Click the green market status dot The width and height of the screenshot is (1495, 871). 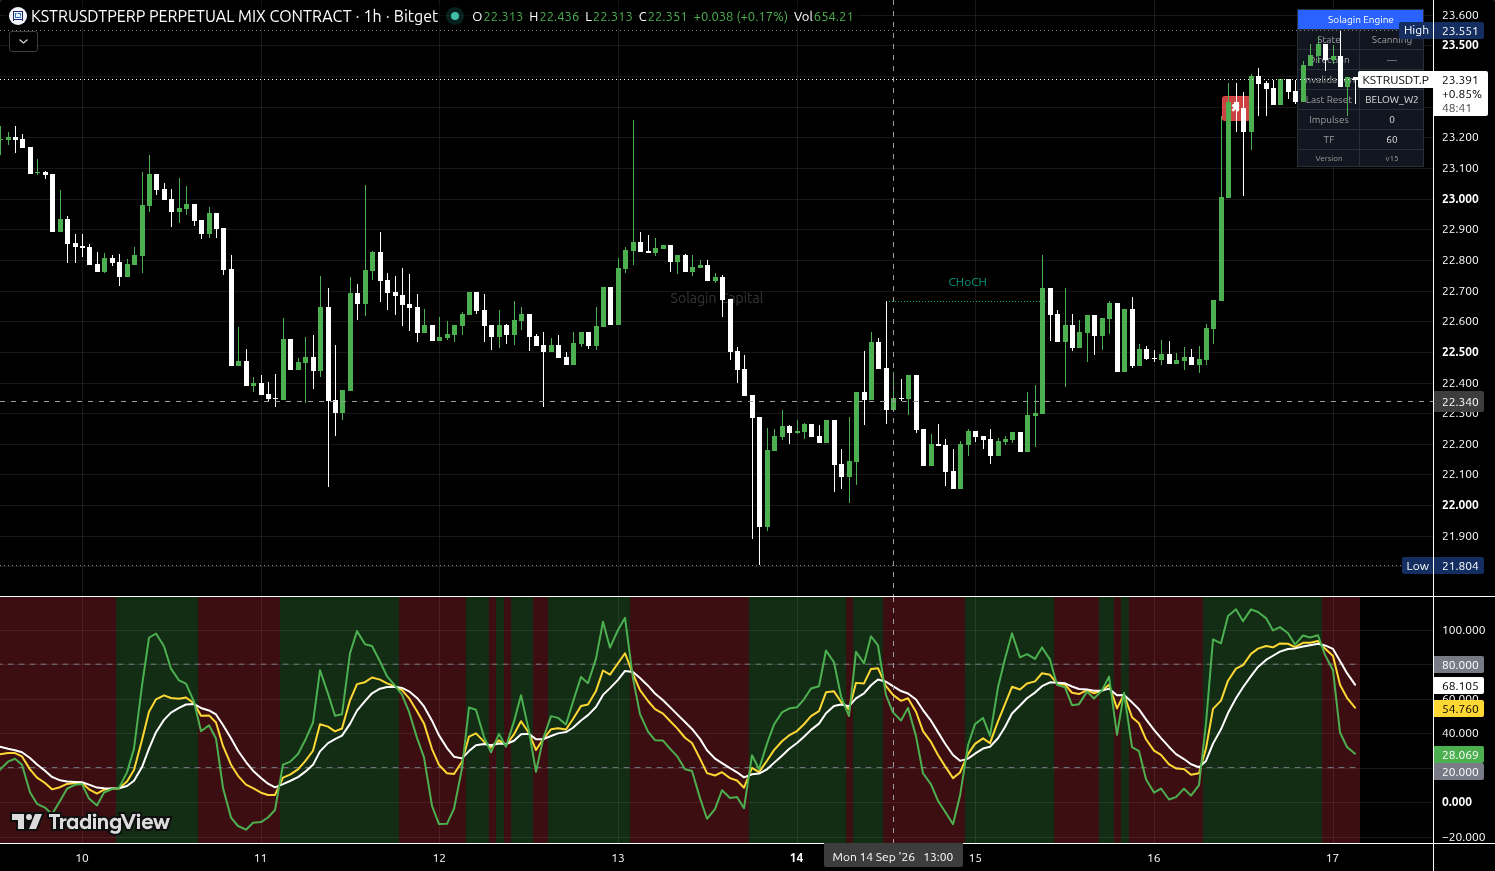pos(455,16)
